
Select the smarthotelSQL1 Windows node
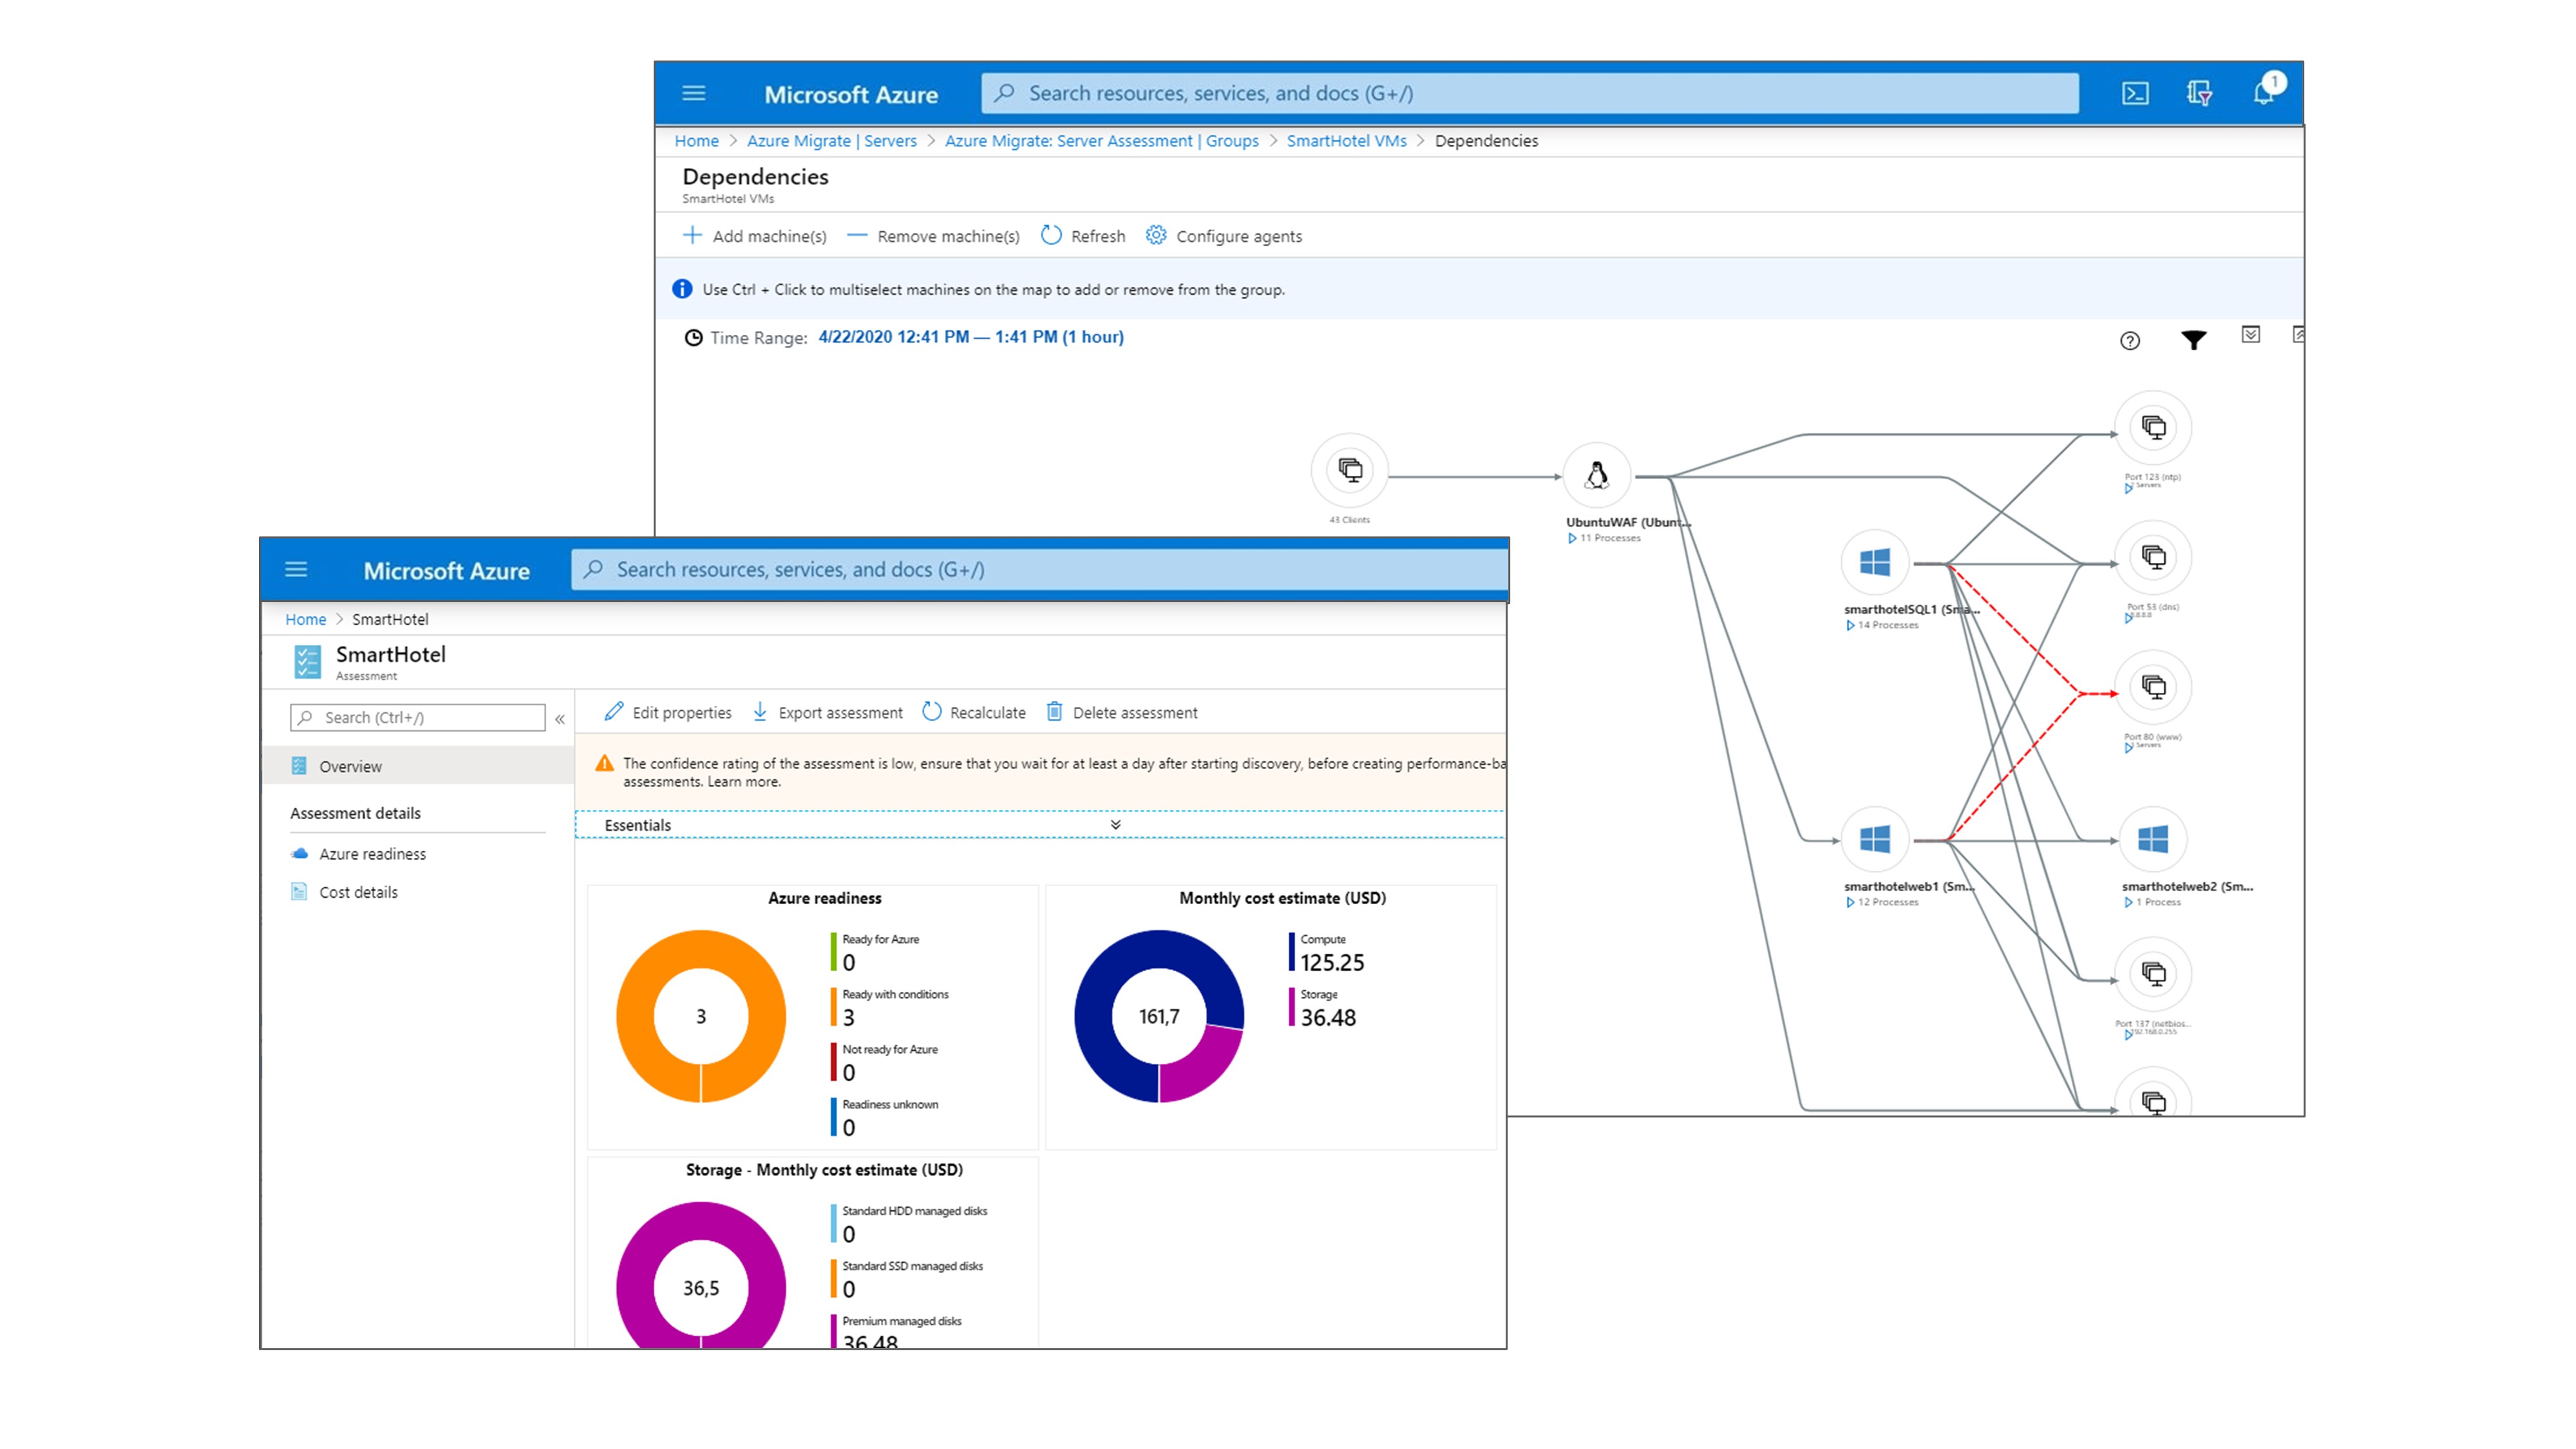click(x=1874, y=562)
